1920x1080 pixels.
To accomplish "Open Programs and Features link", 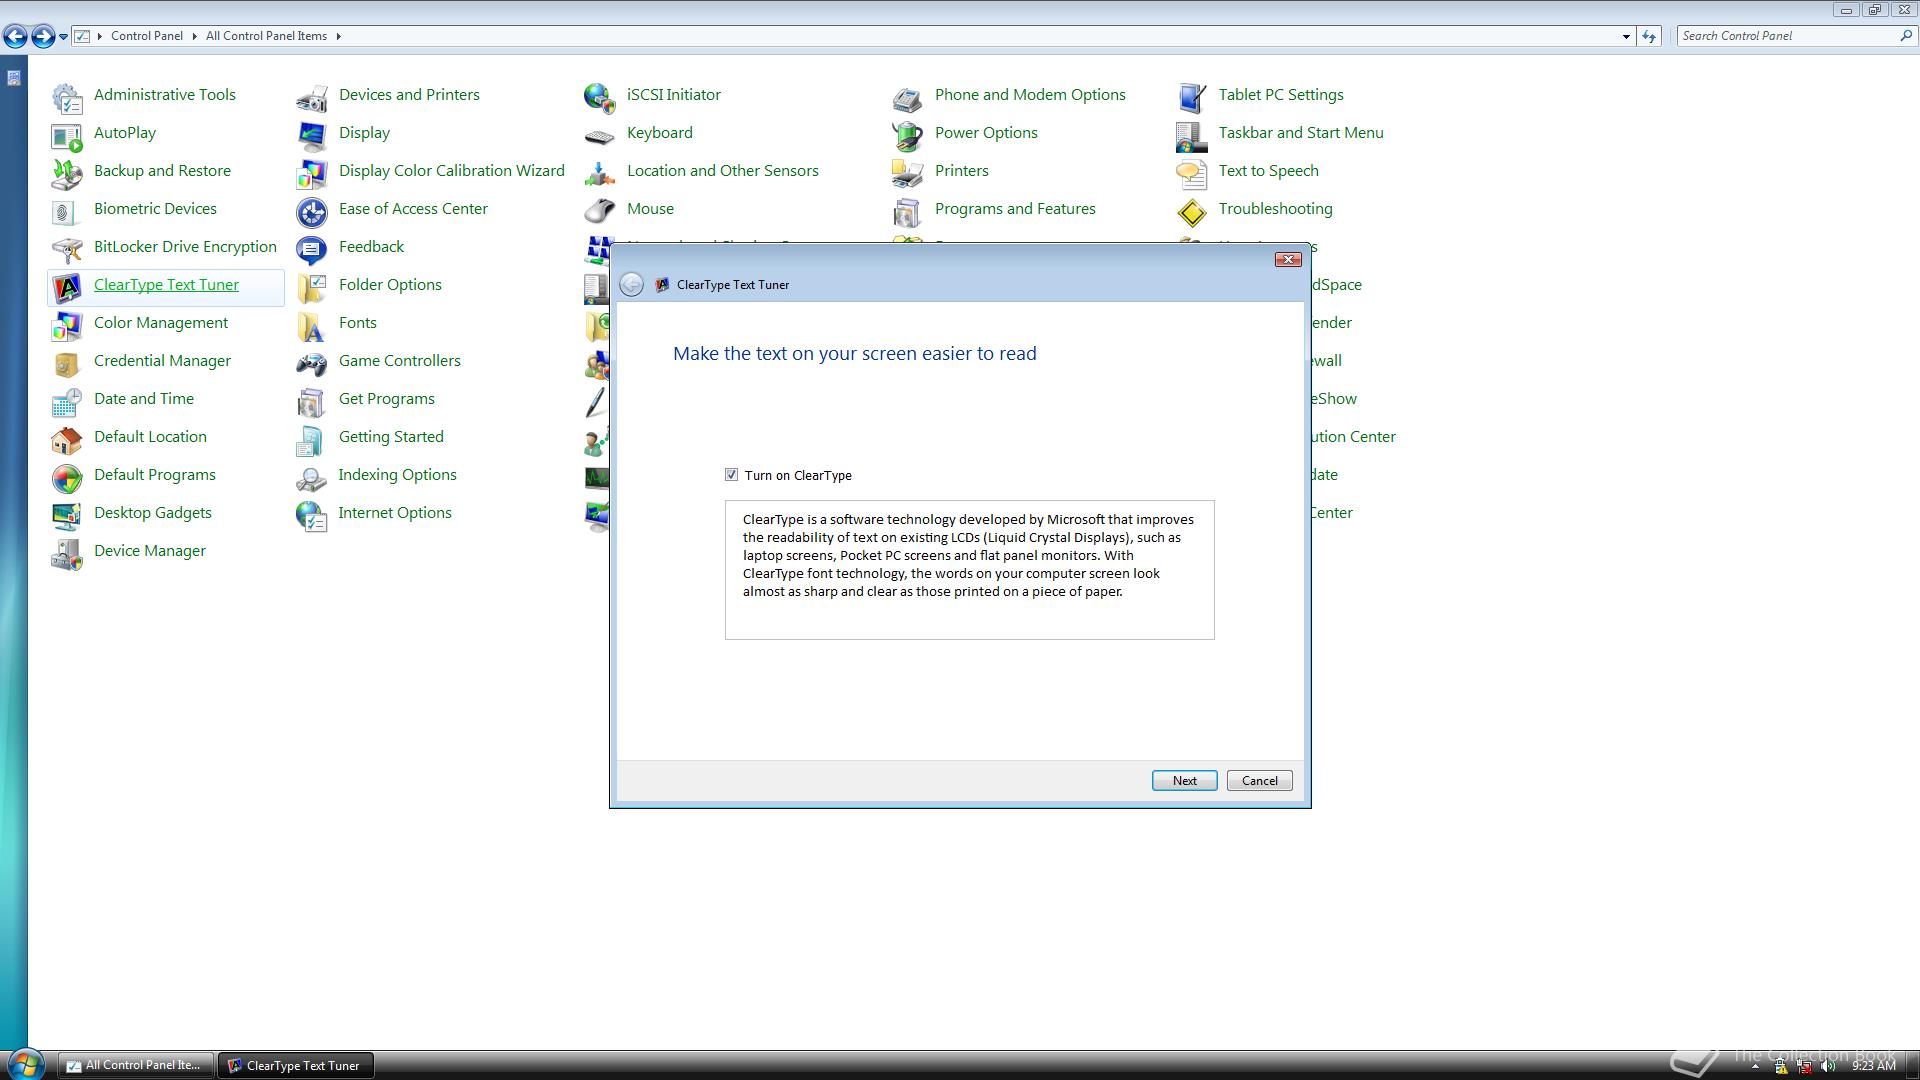I will [1015, 209].
